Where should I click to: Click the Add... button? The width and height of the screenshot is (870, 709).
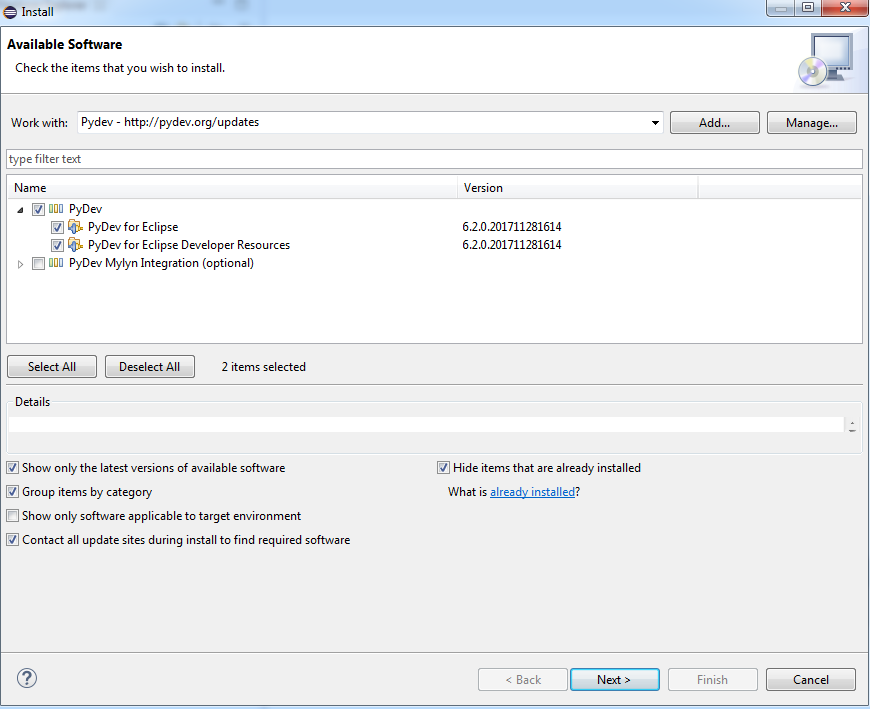(715, 123)
